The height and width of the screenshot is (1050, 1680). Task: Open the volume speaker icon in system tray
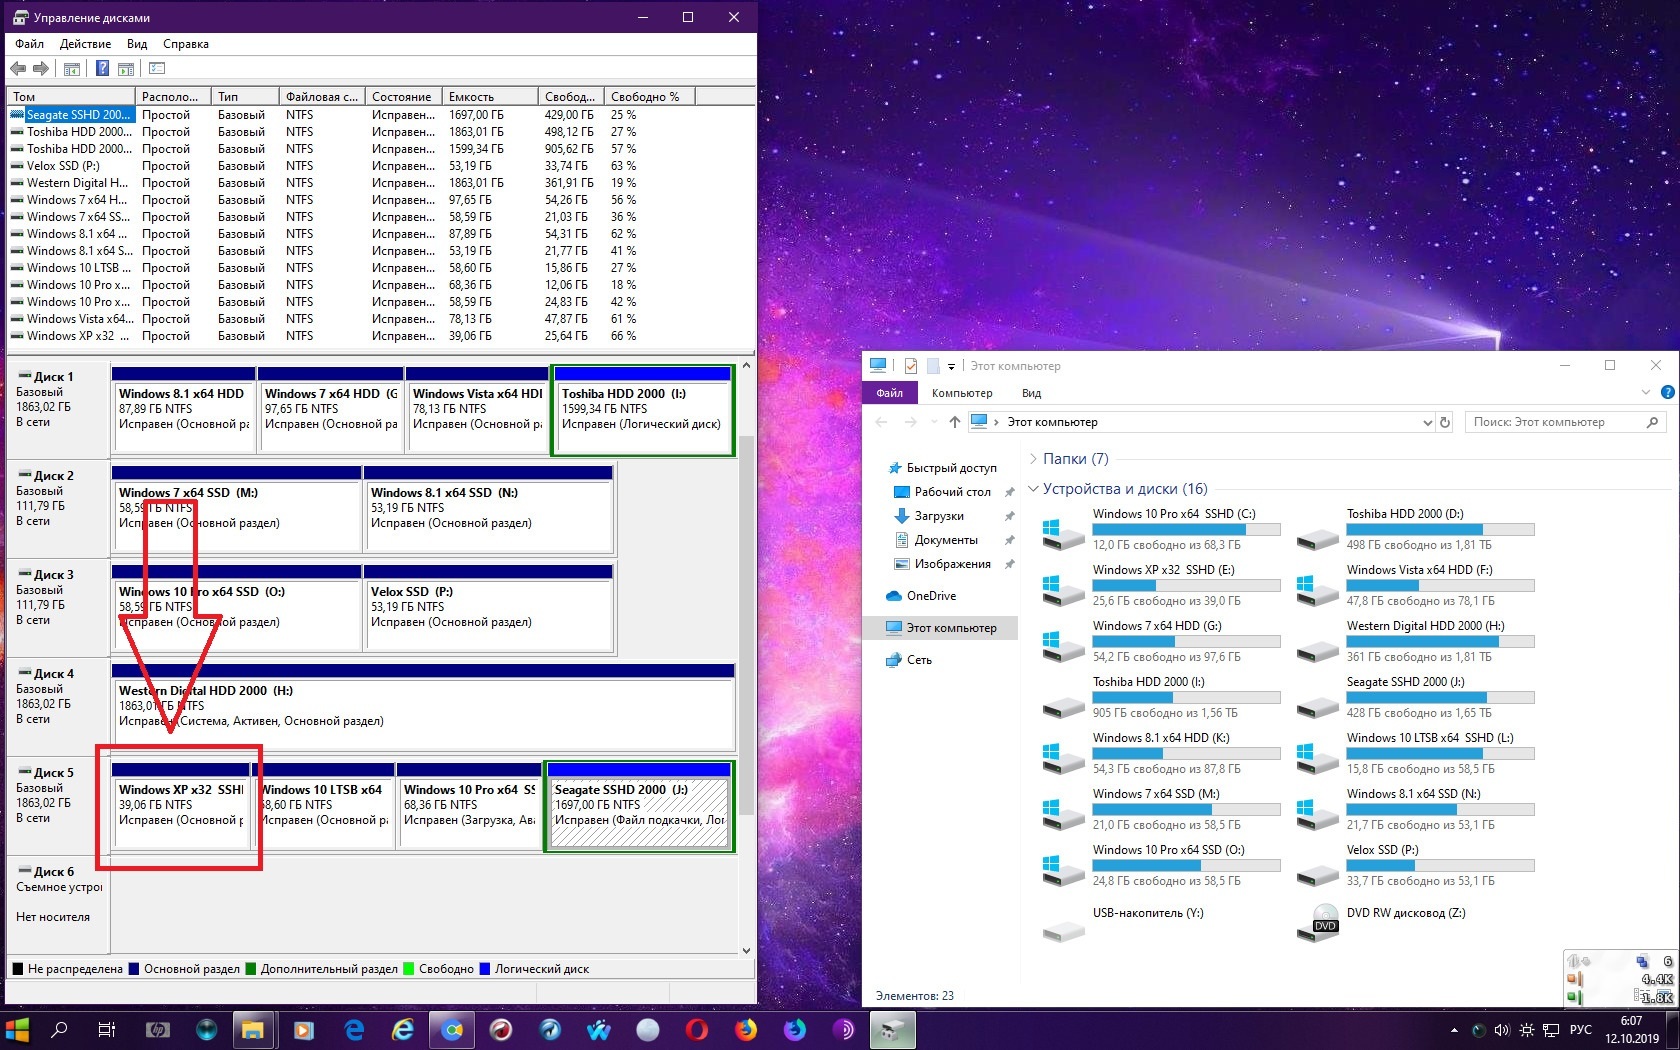pyautogui.click(x=1501, y=1030)
